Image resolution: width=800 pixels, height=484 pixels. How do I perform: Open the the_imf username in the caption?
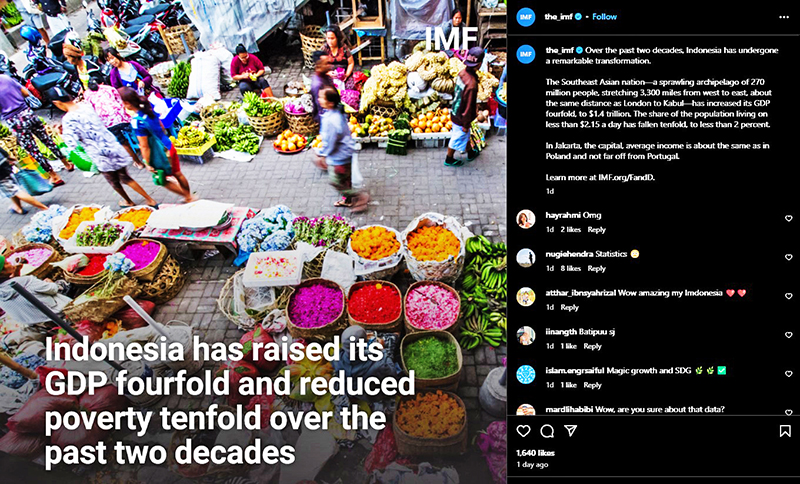pyautogui.click(x=560, y=50)
